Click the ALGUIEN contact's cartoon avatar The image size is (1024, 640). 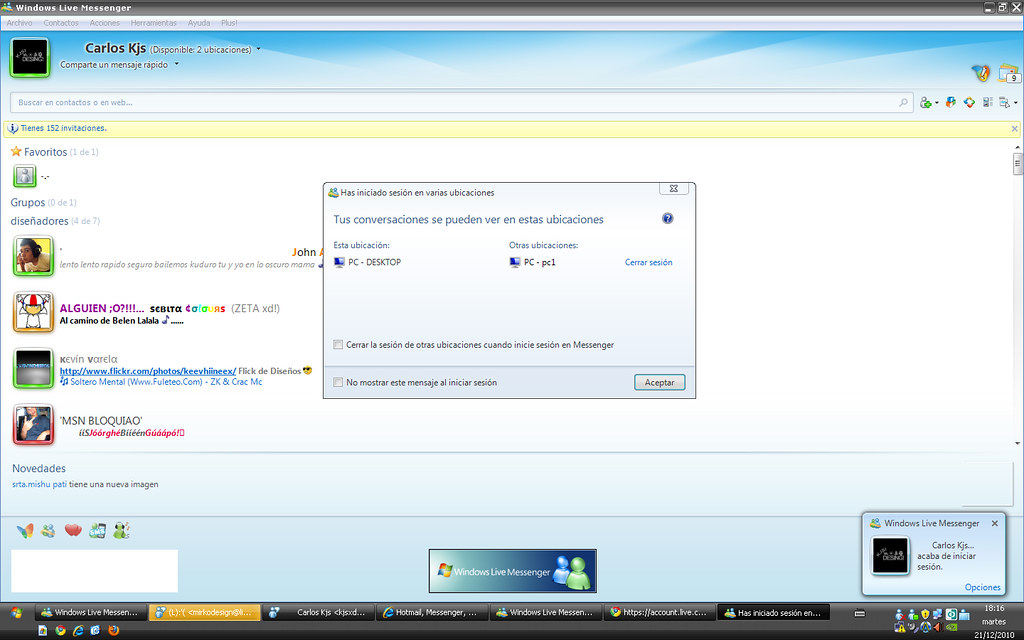pos(33,312)
